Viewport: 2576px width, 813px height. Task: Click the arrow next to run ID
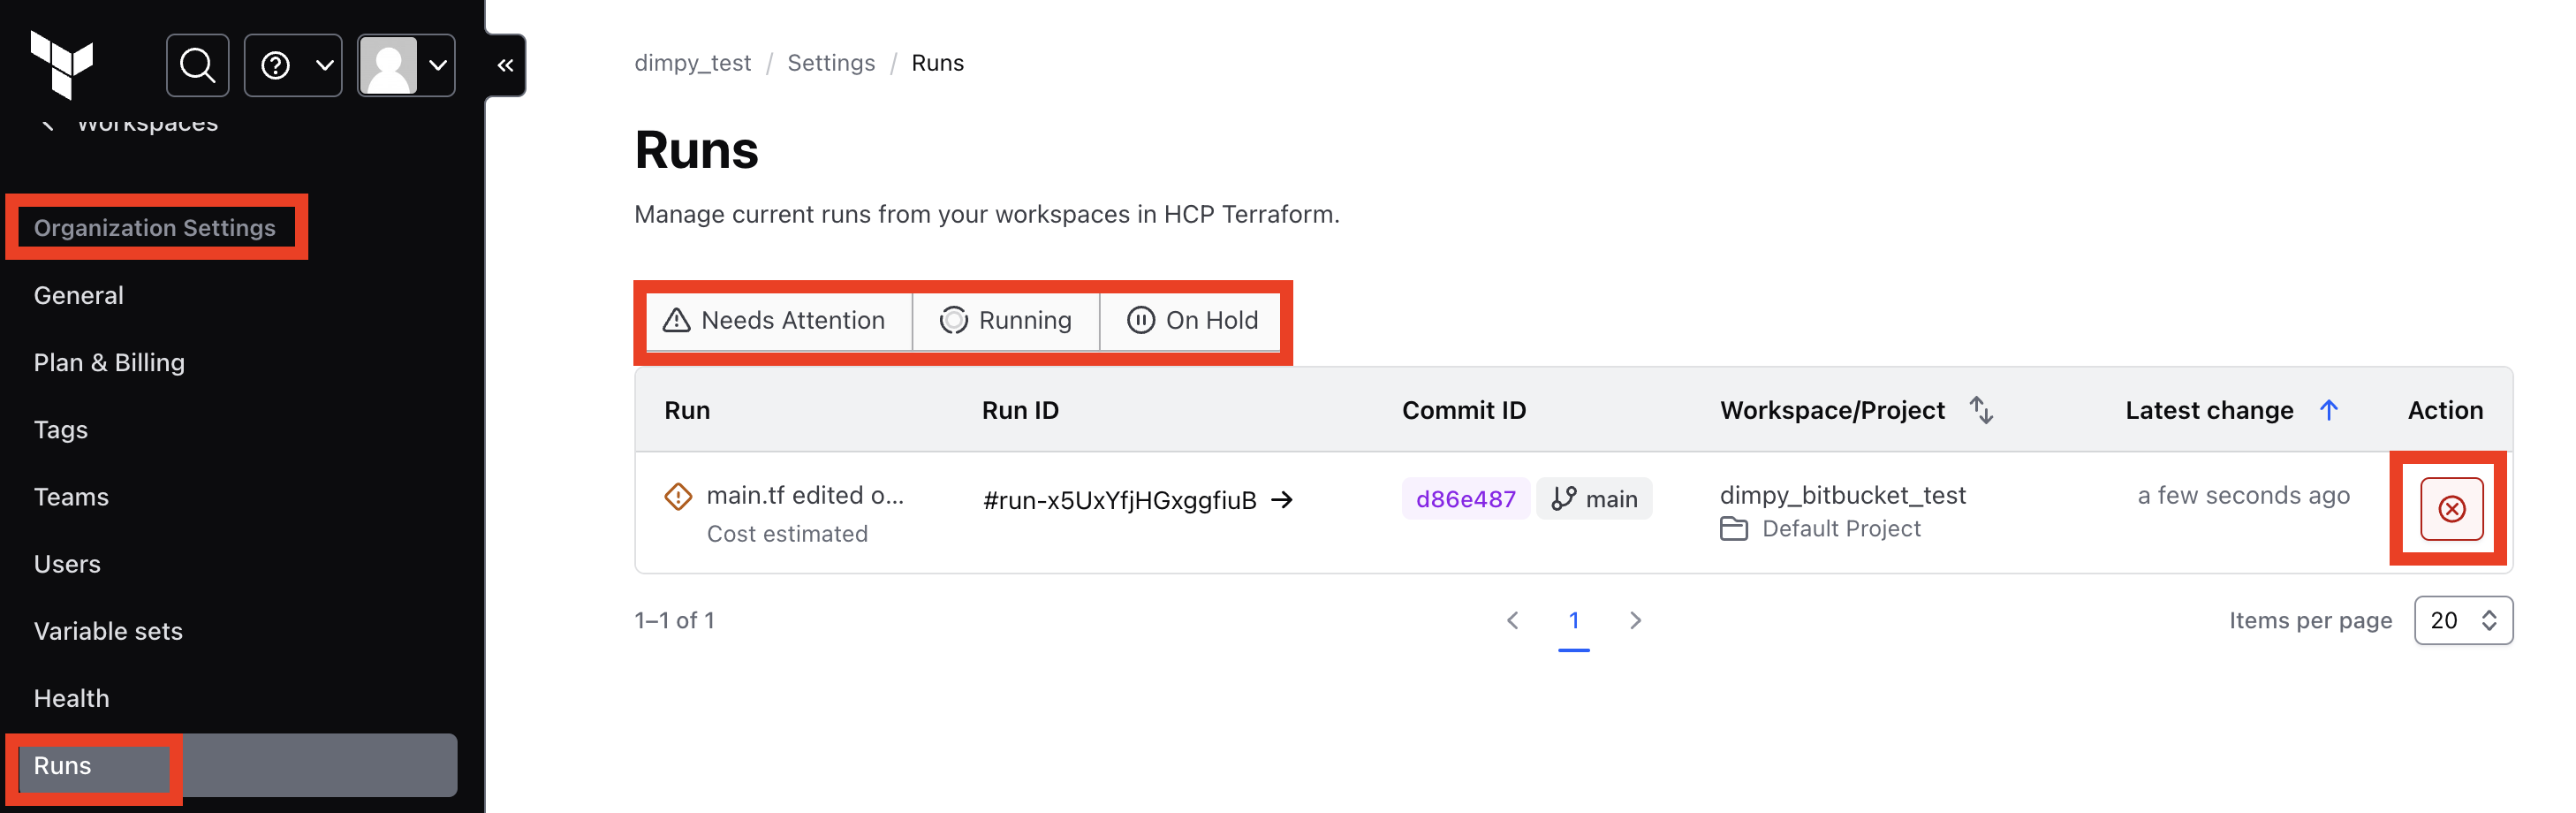[1281, 500]
